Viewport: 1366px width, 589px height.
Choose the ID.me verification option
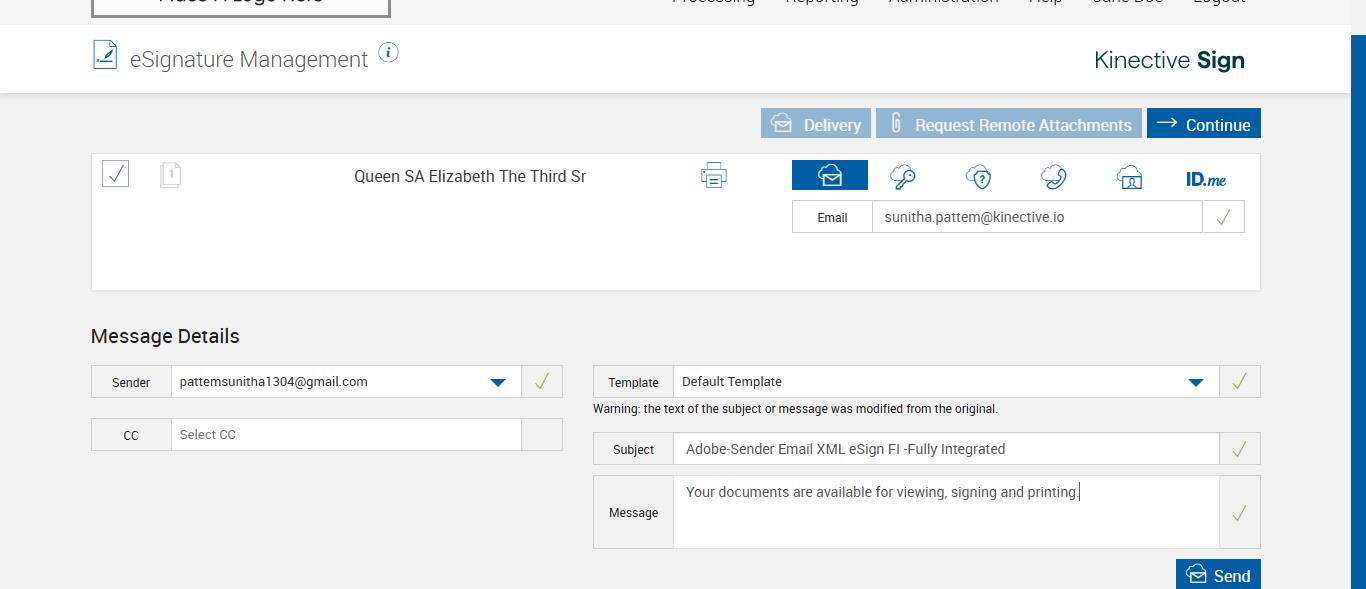pos(1205,179)
